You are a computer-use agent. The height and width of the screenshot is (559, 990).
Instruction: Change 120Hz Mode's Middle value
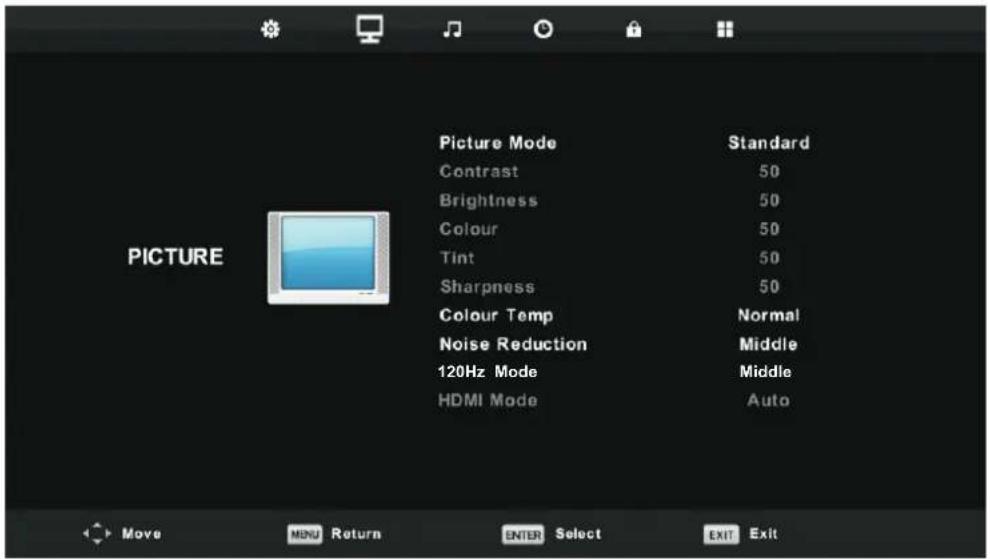pos(765,371)
